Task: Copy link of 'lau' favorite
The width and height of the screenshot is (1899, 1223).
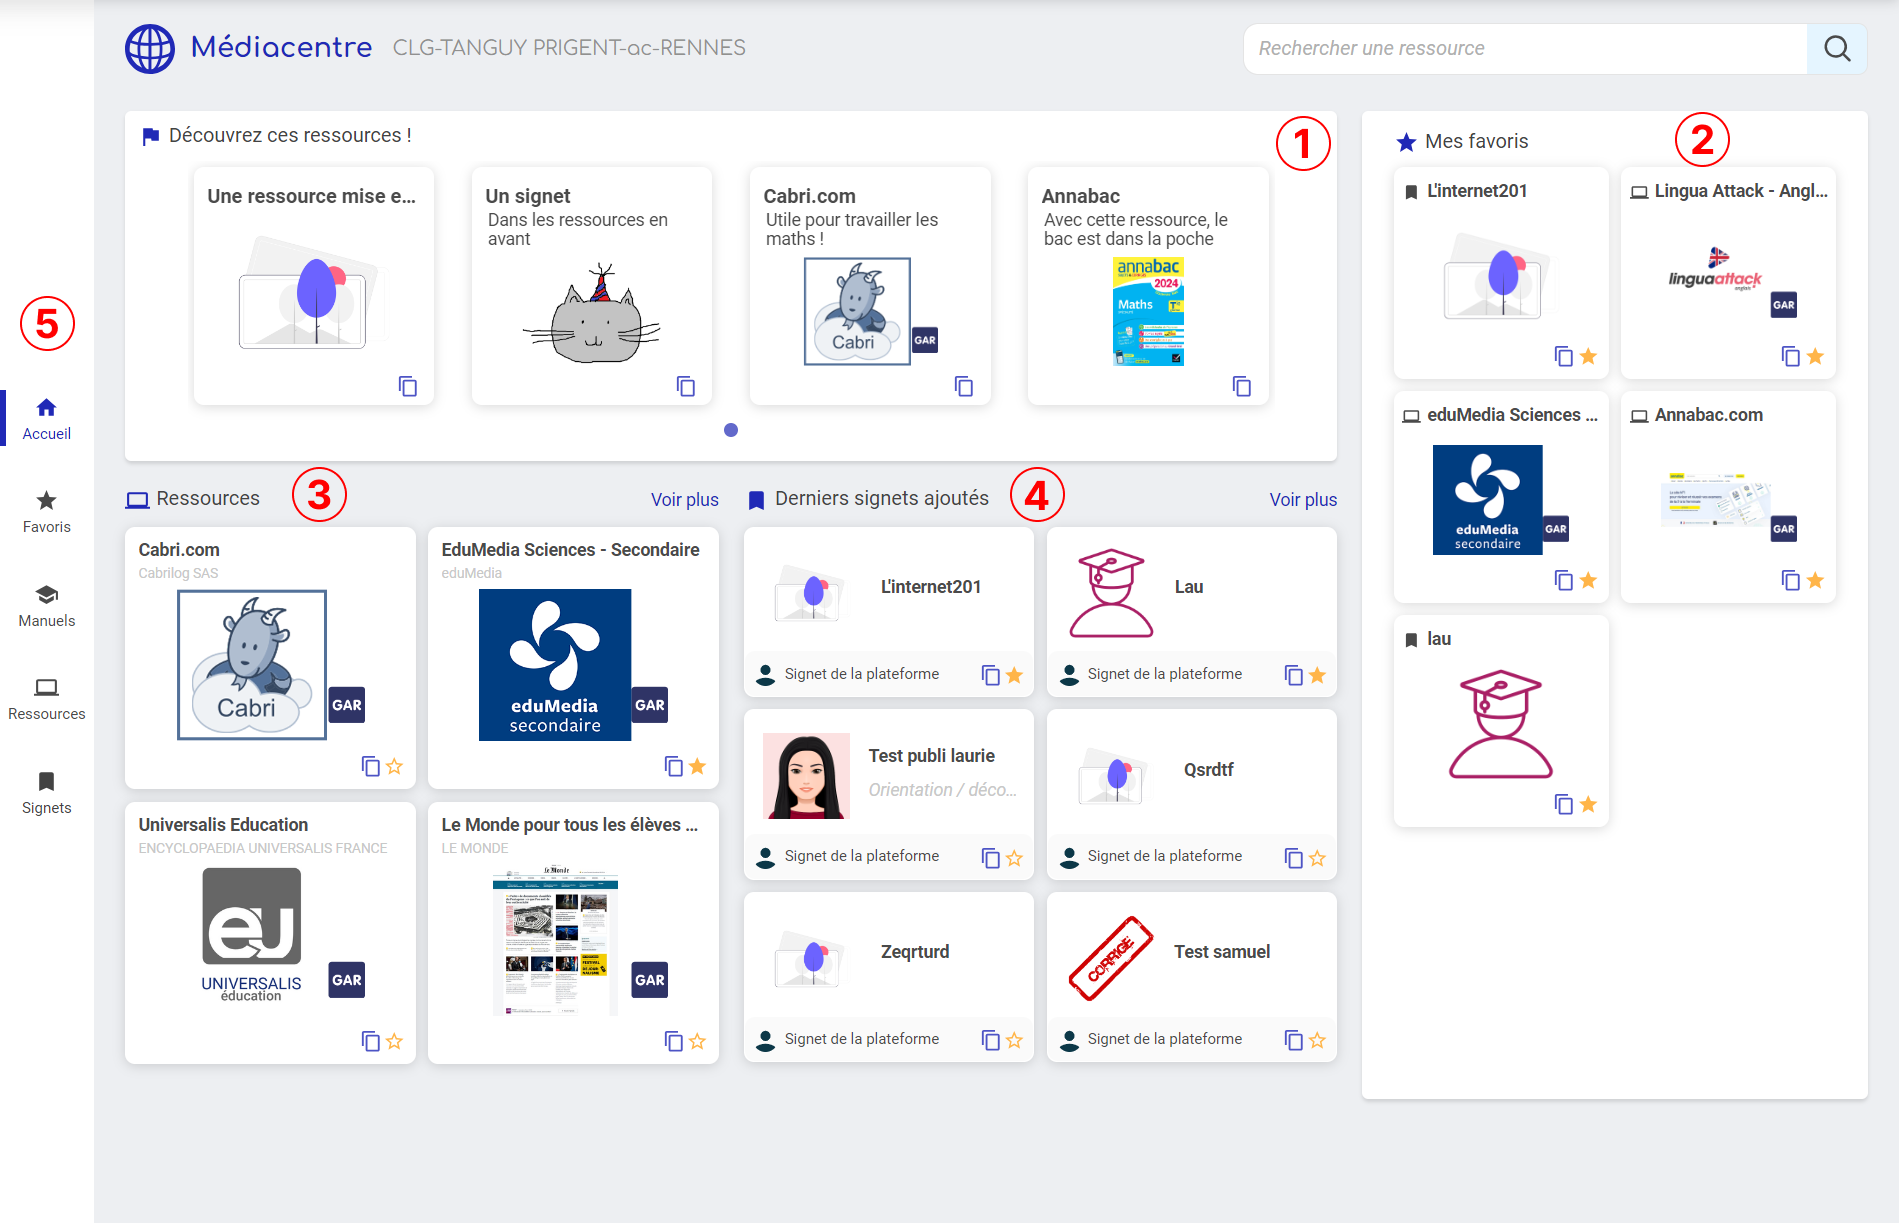Action: click(x=1564, y=804)
